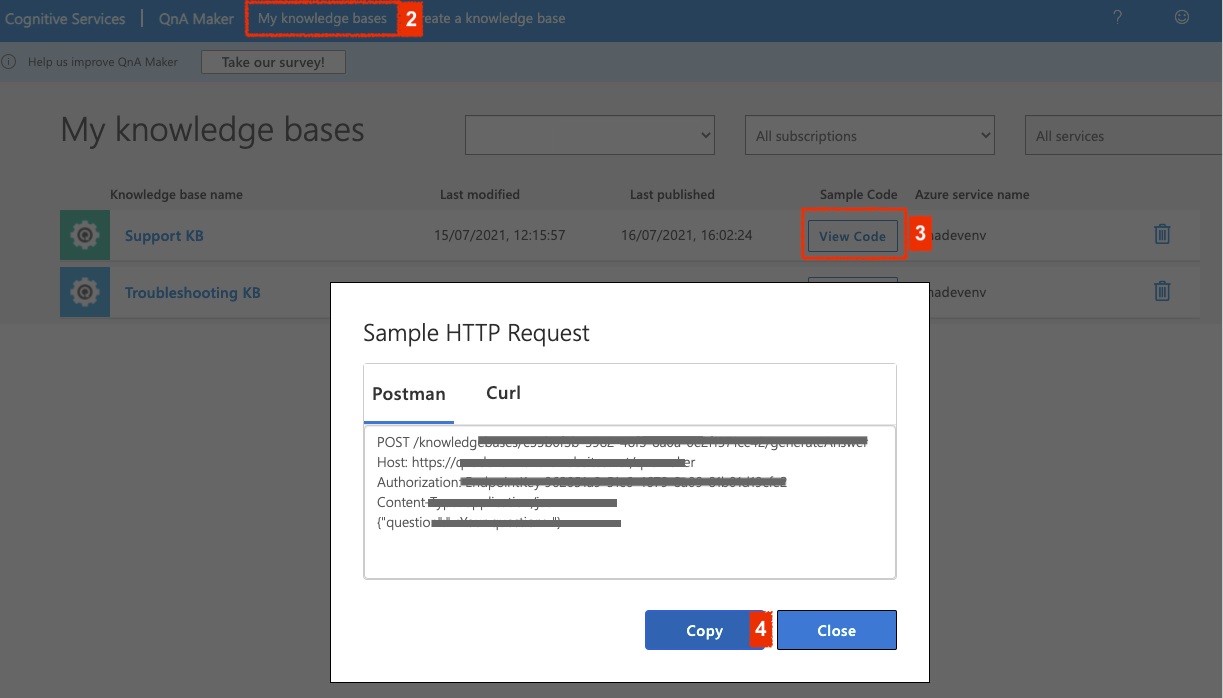This screenshot has width=1223, height=698.
Task: Click View Code for Support KB
Action: 852,236
